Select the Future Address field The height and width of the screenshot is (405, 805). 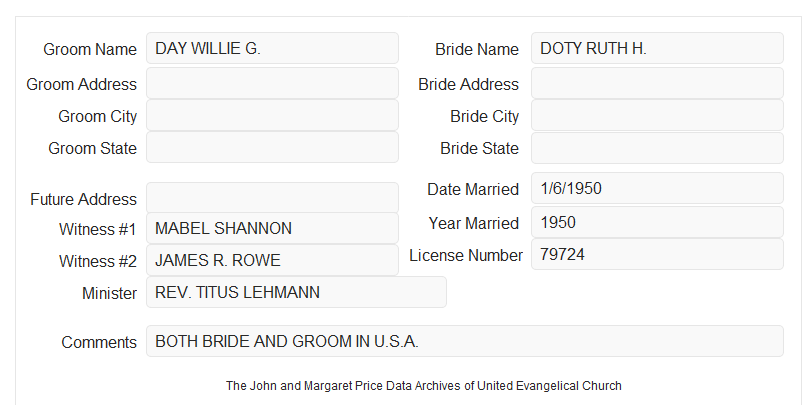click(x=272, y=198)
